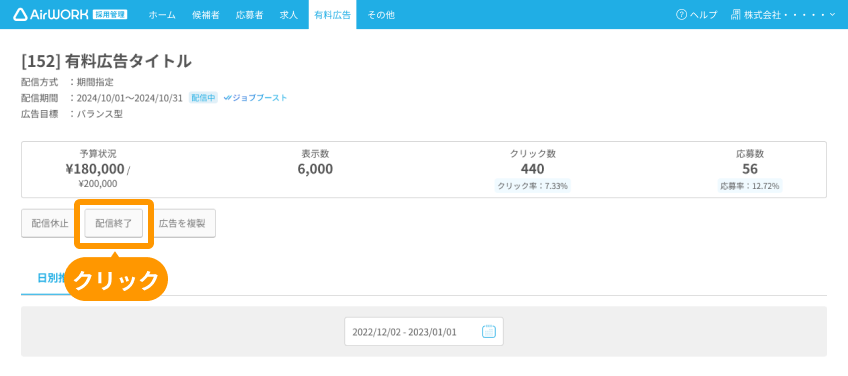Click the バランス型 ad goal text

(100, 114)
